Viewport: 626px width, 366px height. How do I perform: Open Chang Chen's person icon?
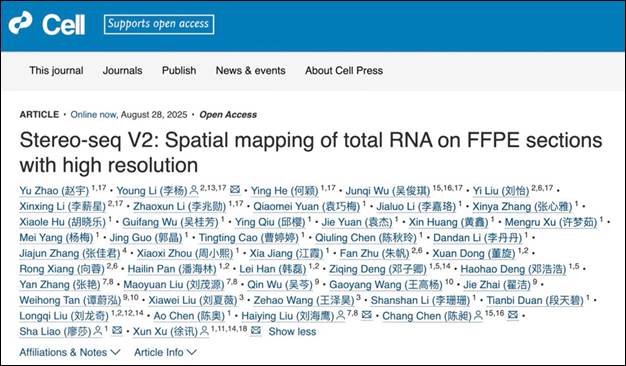478,316
